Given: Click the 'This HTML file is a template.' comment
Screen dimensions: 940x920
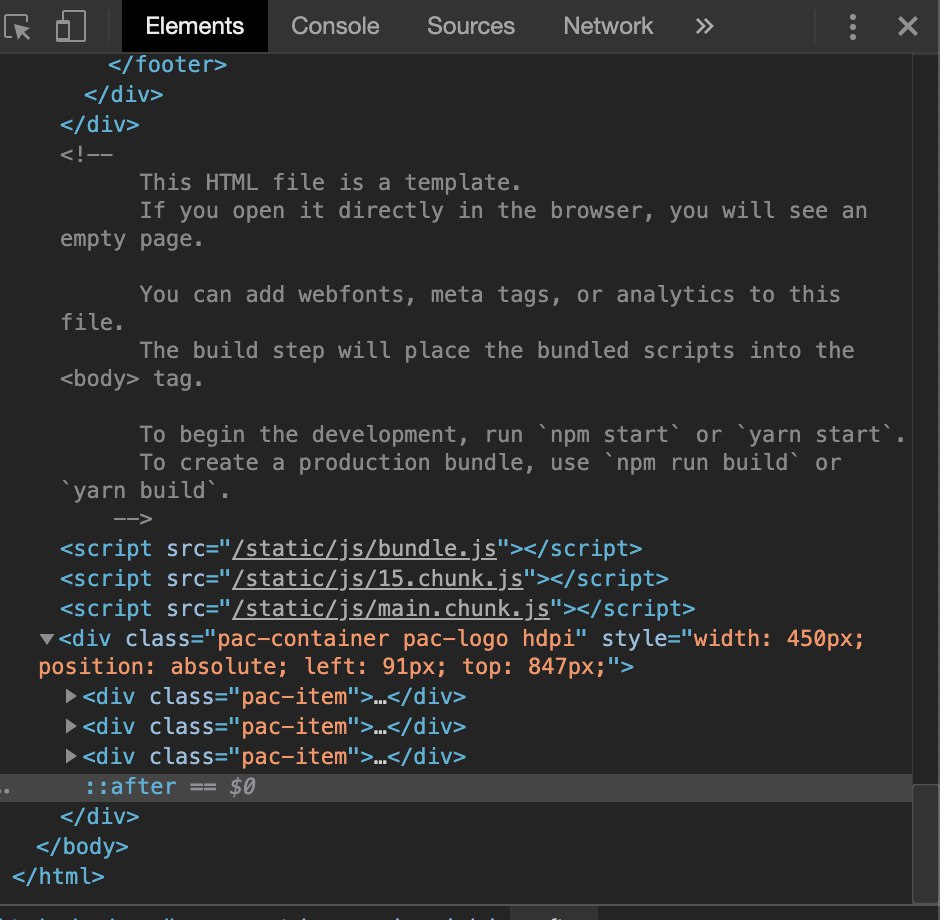Looking at the screenshot, I should [x=330, y=182].
